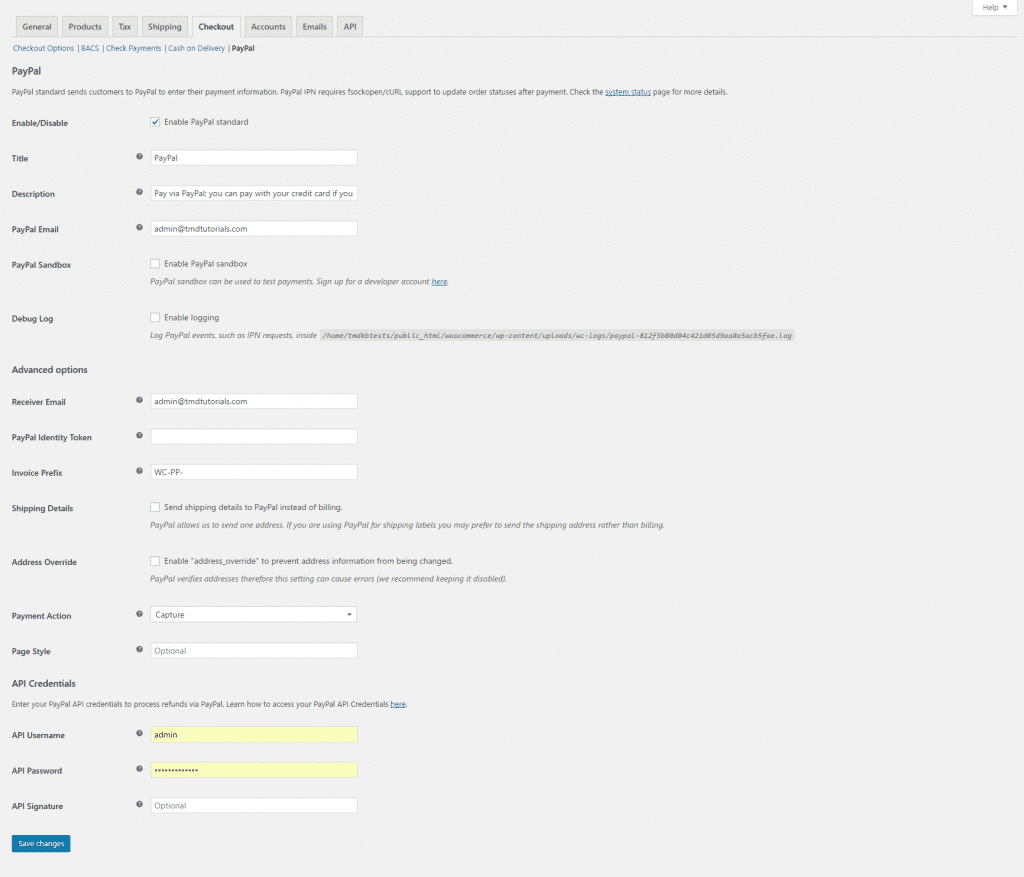Click help icon beside Description field
This screenshot has width=1024, height=877.
(x=139, y=192)
